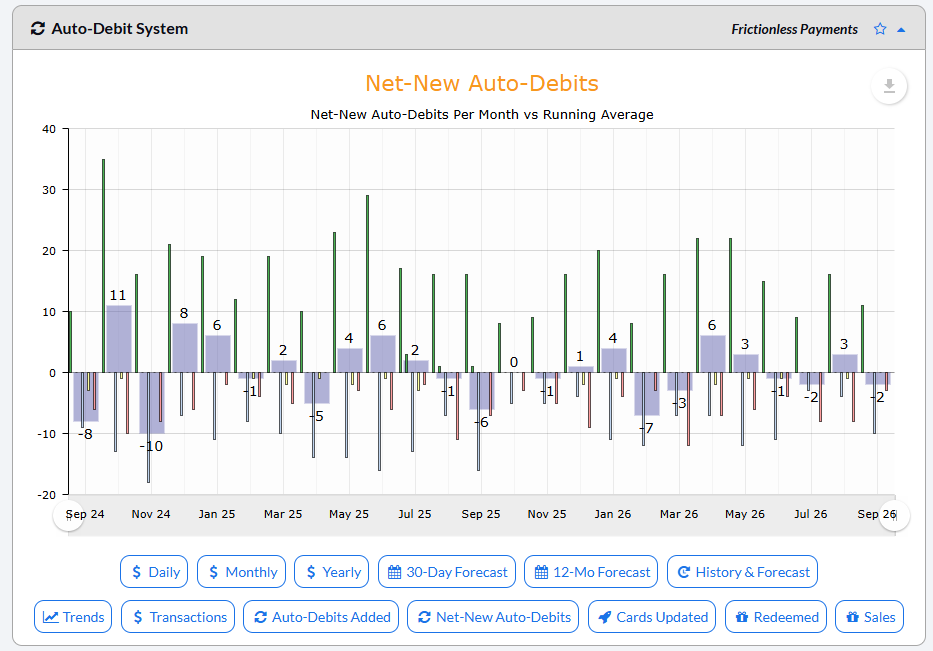933x651 pixels.
Task: Open the 30-Day Forecast chart
Action: point(447,572)
